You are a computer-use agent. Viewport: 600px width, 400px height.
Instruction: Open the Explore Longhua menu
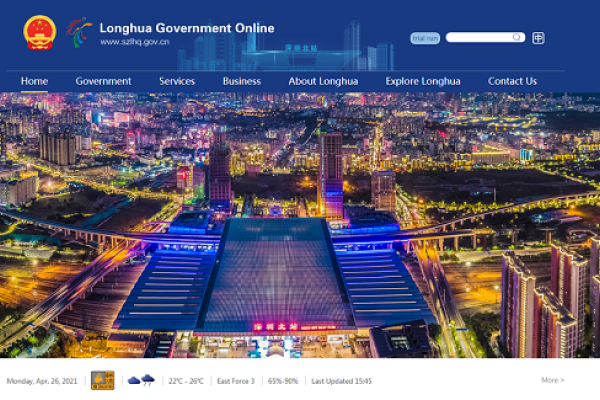point(423,81)
